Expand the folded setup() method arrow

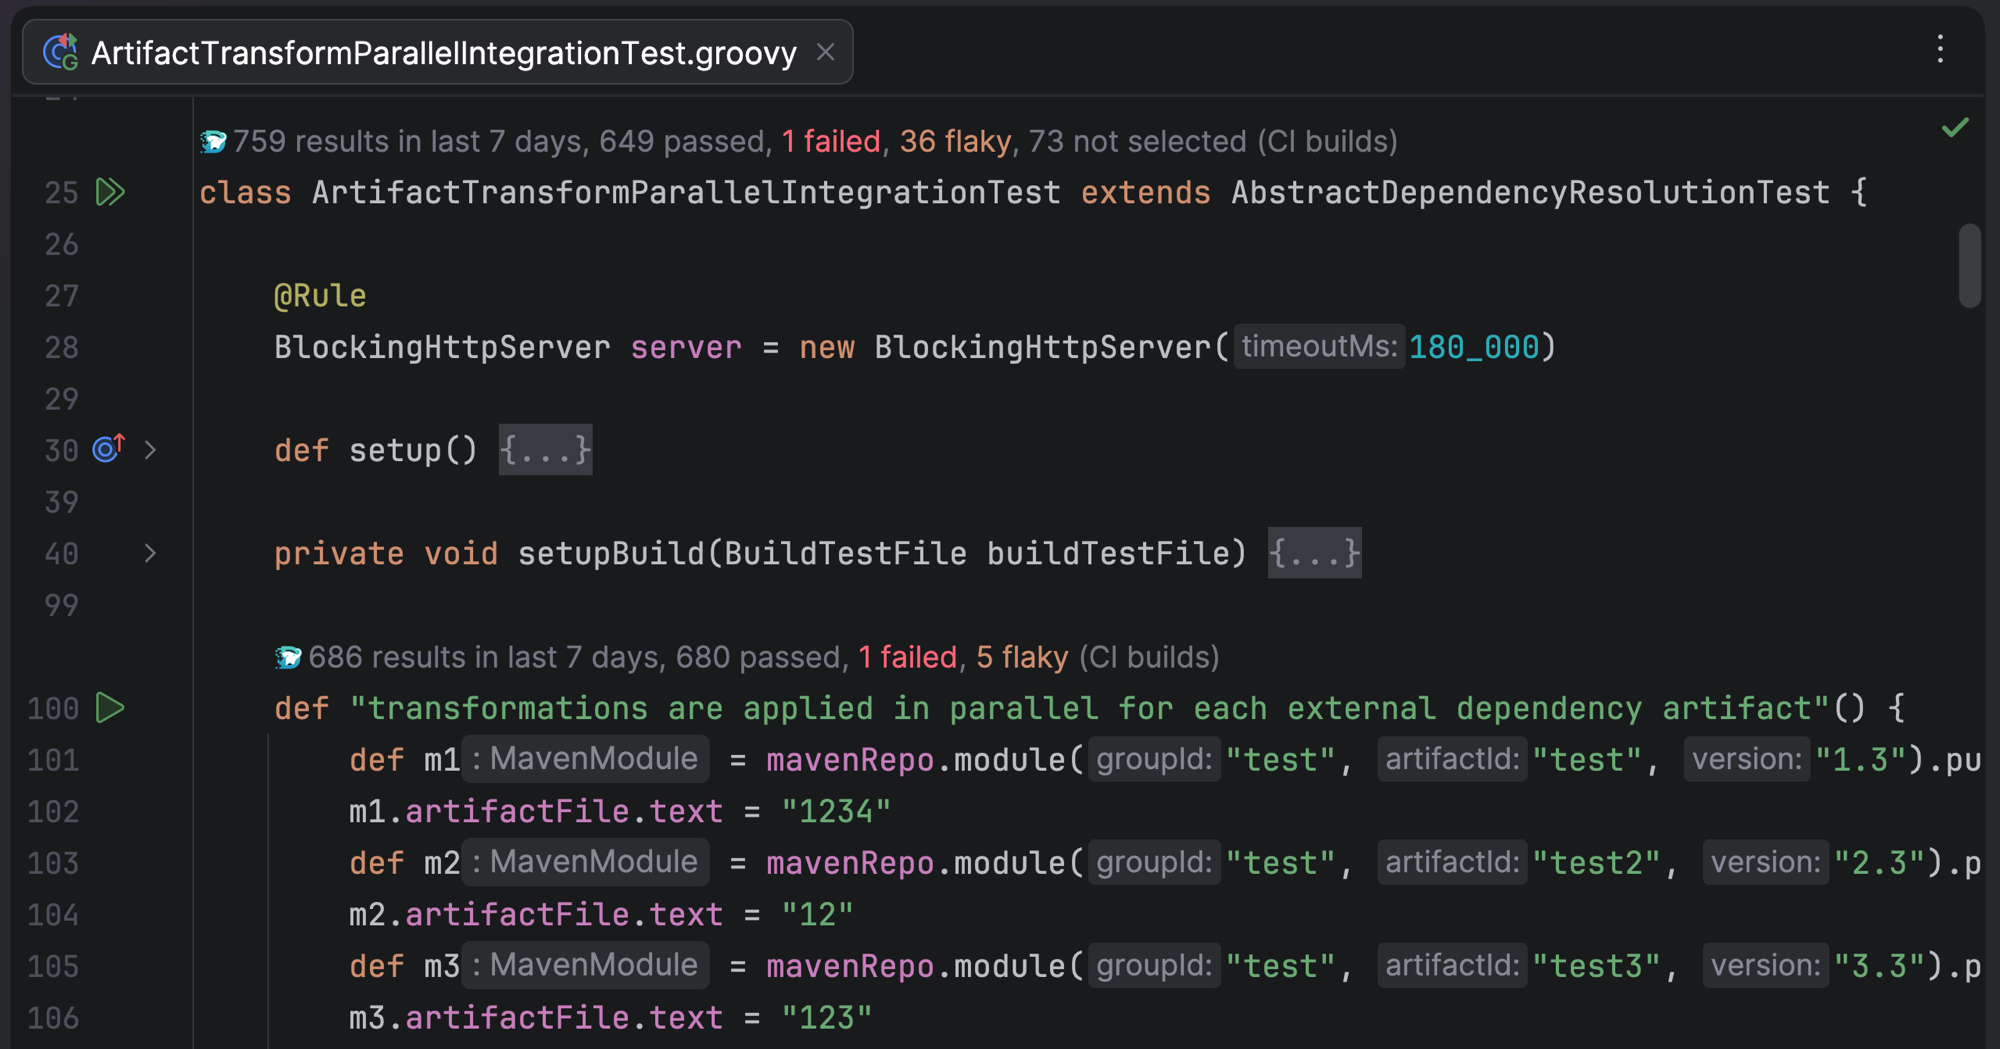(x=150, y=450)
